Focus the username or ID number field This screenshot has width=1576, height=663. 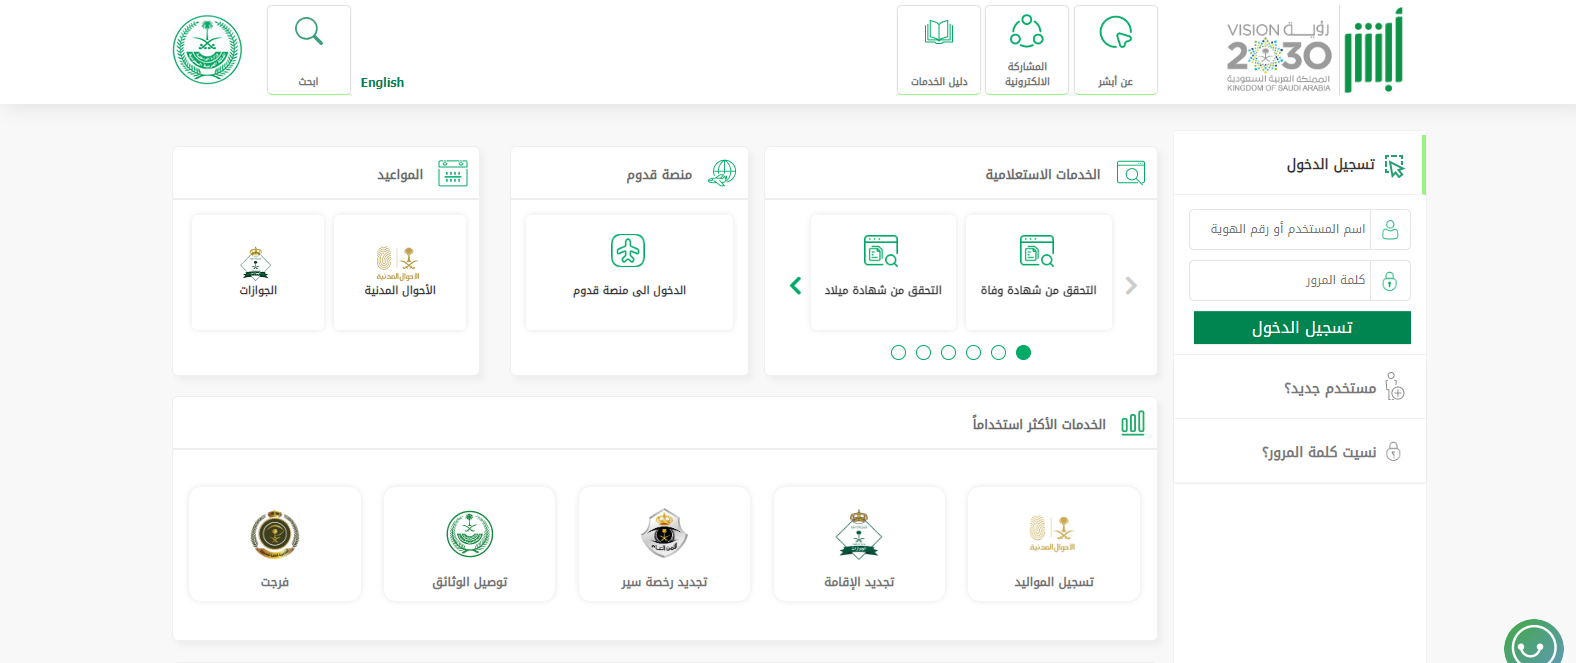[1280, 229]
